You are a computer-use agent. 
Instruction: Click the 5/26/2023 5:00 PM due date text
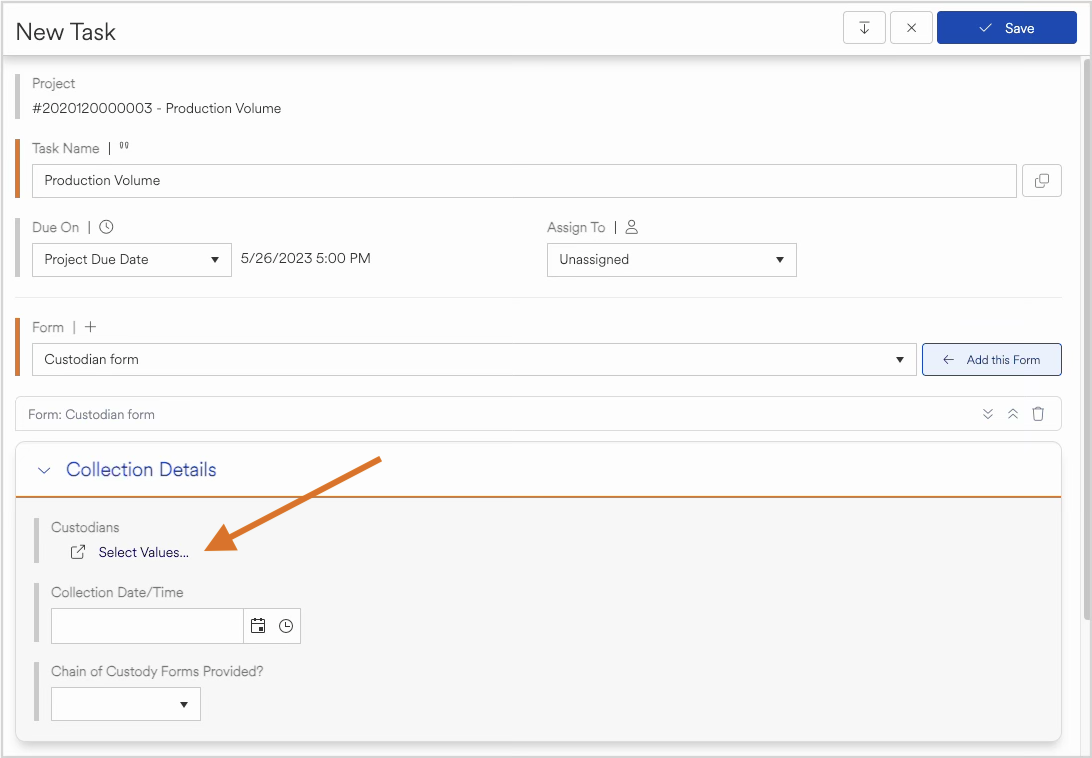point(306,258)
